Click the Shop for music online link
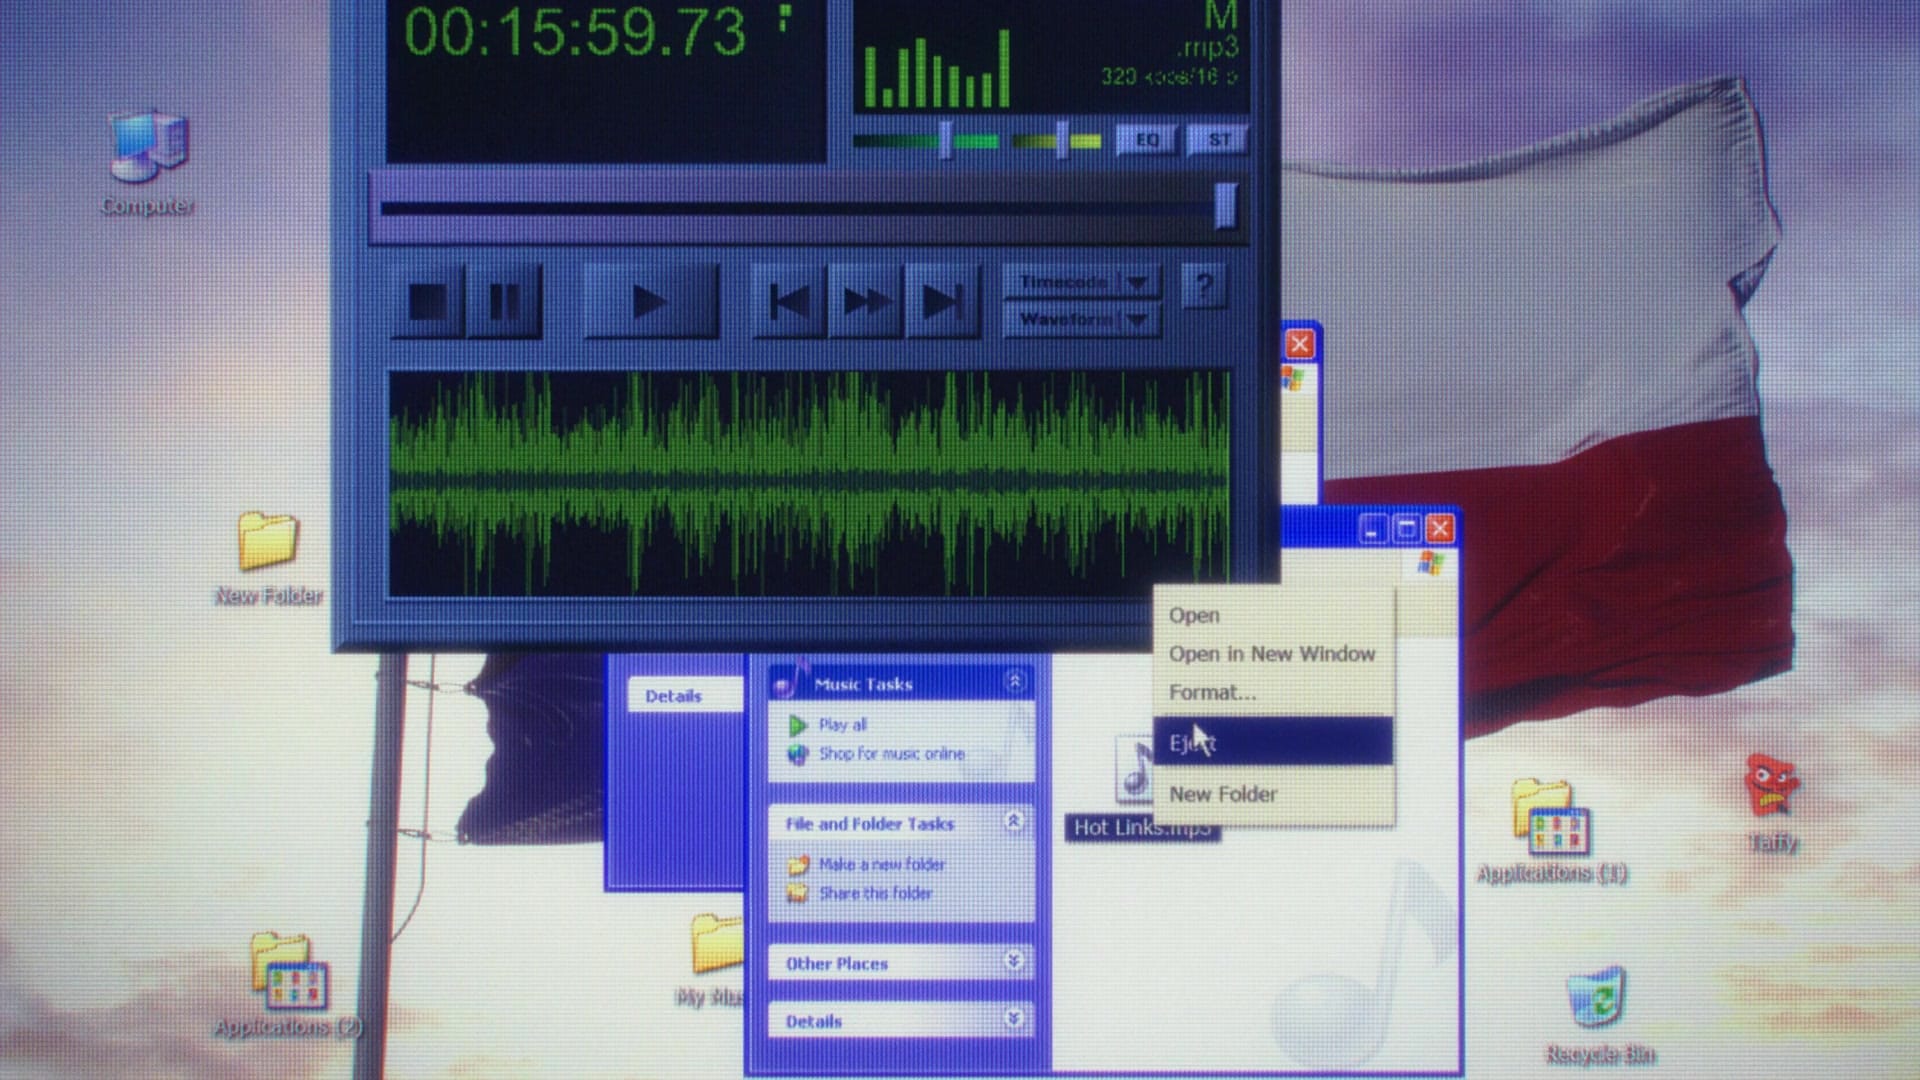Viewport: 1920px width, 1080px height. [x=892, y=754]
